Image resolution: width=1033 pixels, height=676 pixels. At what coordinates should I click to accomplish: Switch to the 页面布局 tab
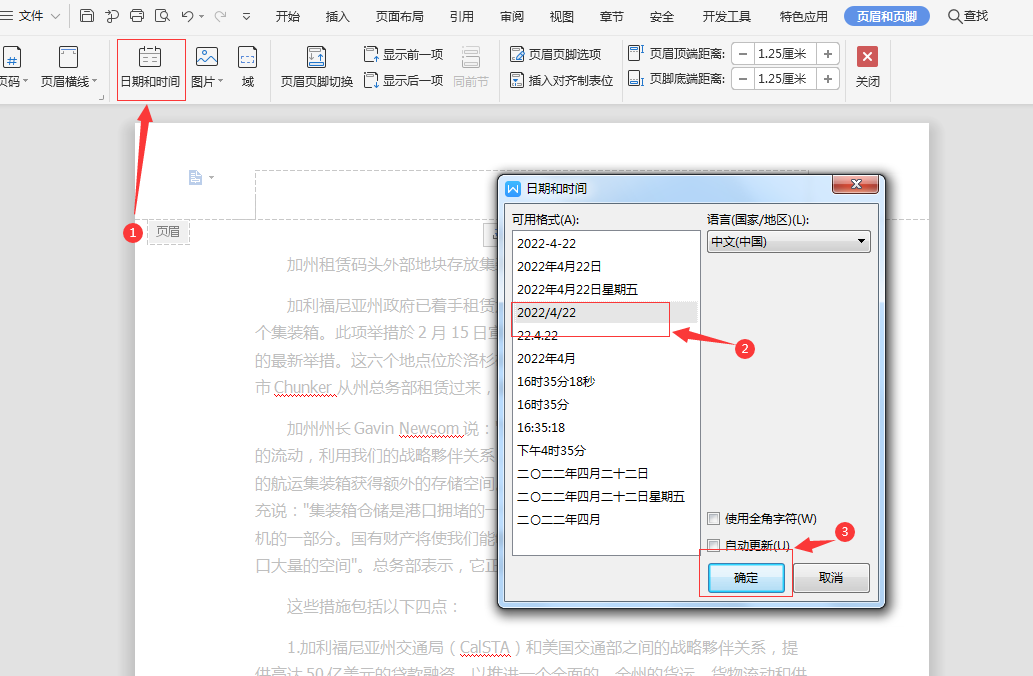[x=399, y=16]
